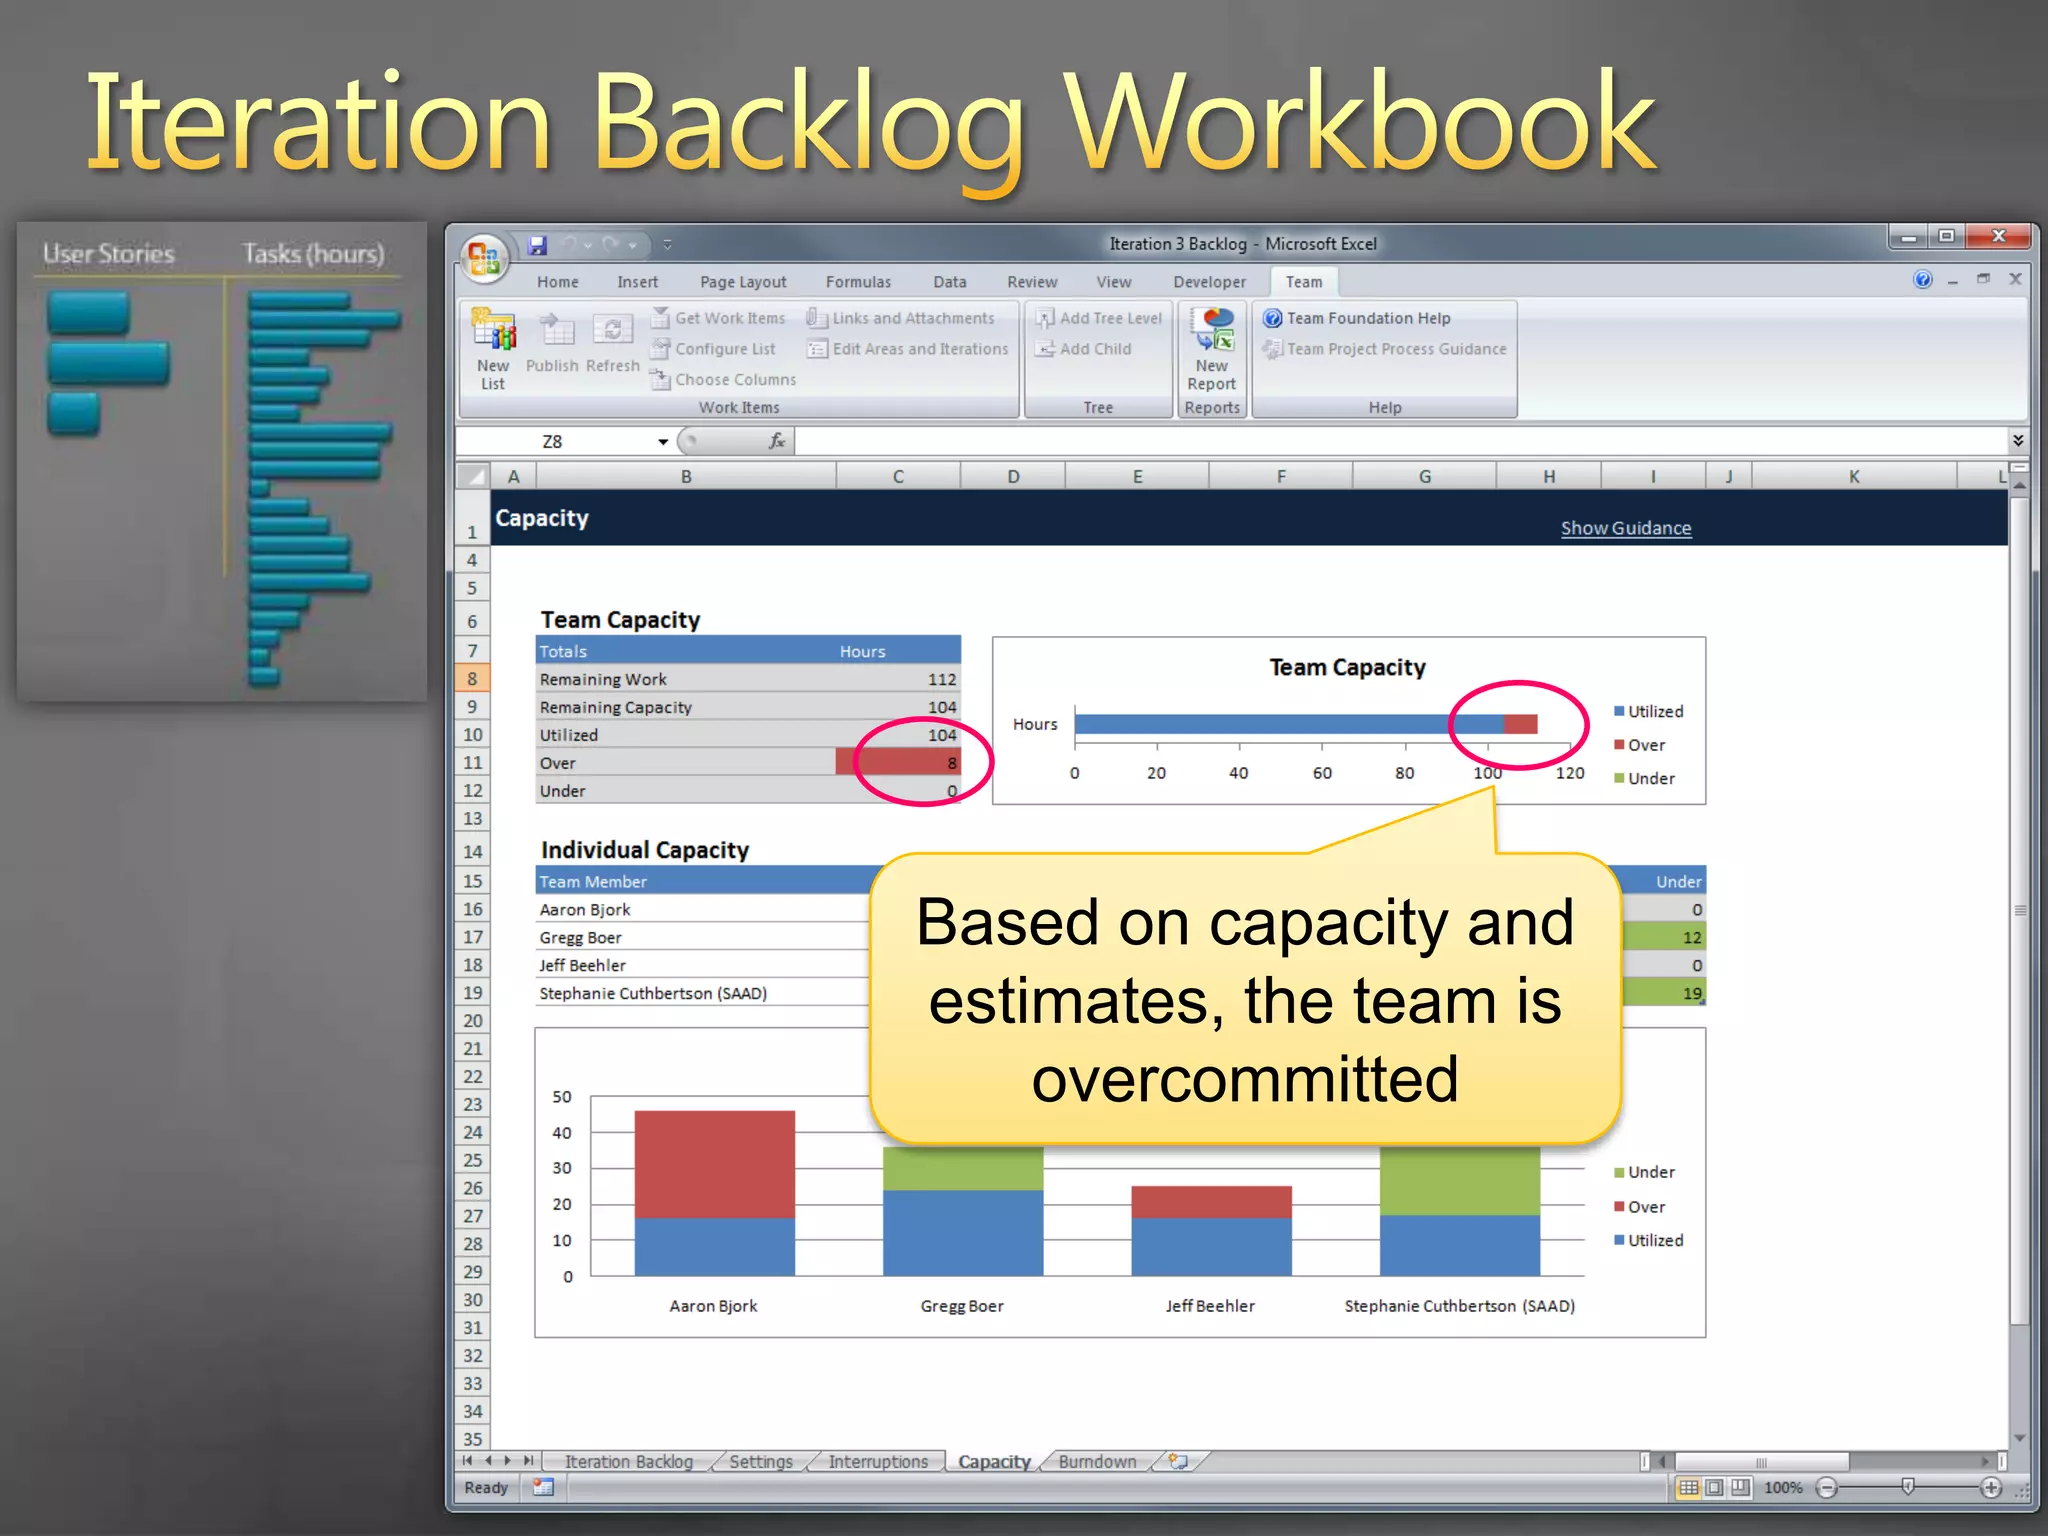Click the vertical scrollbar thumb
This screenshot has width=2048, height=1536.
(2020, 910)
